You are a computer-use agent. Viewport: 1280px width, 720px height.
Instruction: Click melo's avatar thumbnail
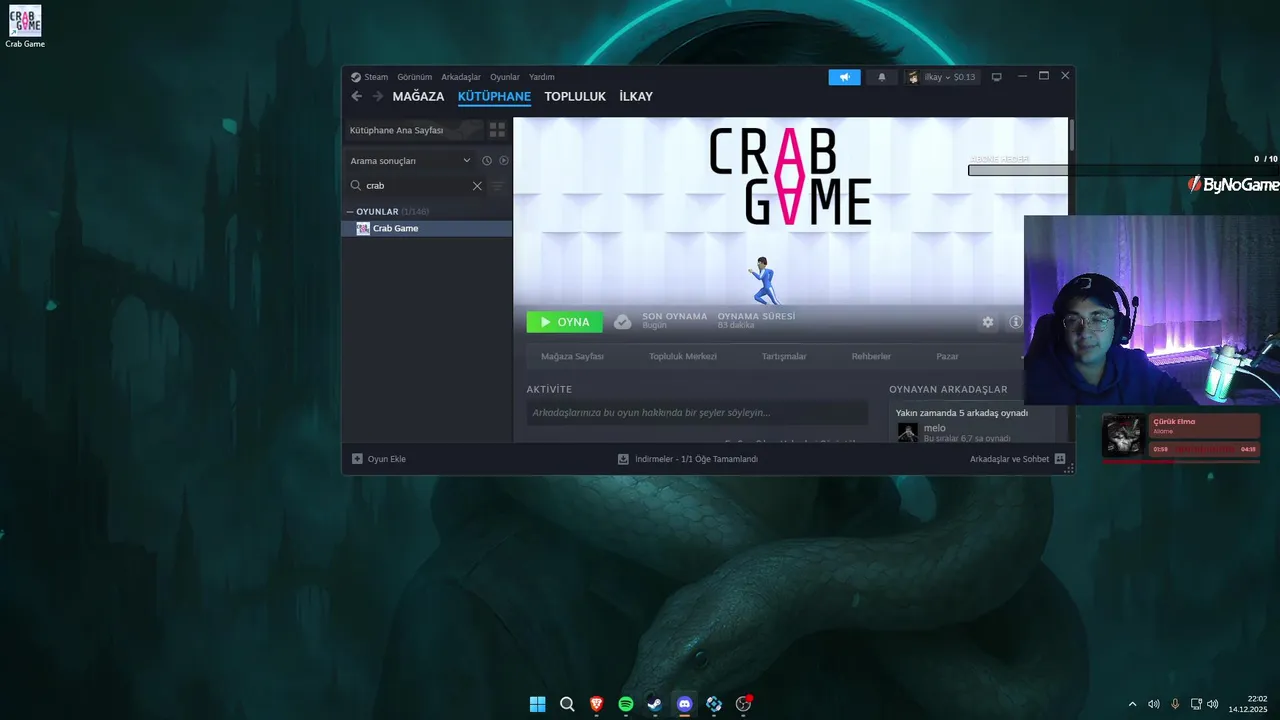coord(908,432)
